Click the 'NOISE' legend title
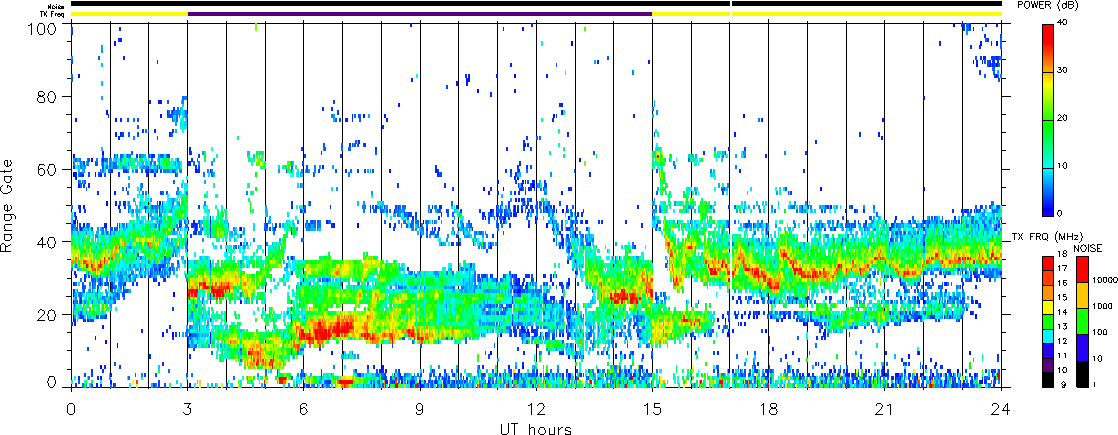This screenshot has height=435, width=1118. [x=1087, y=247]
